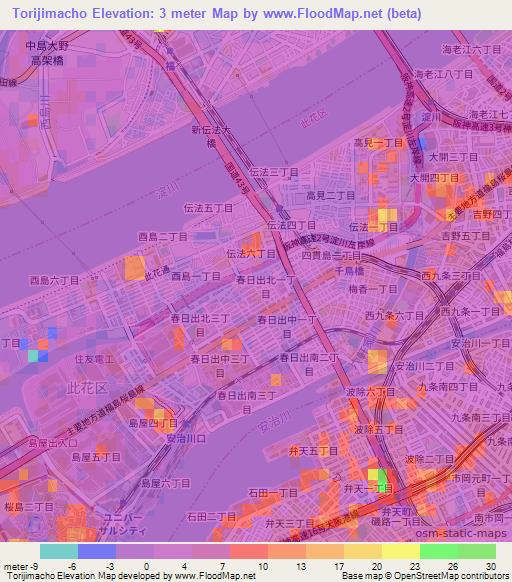Screen dimensions: 512x582
Task: Click the 弁天五丁目 map label
Action: (x=313, y=451)
